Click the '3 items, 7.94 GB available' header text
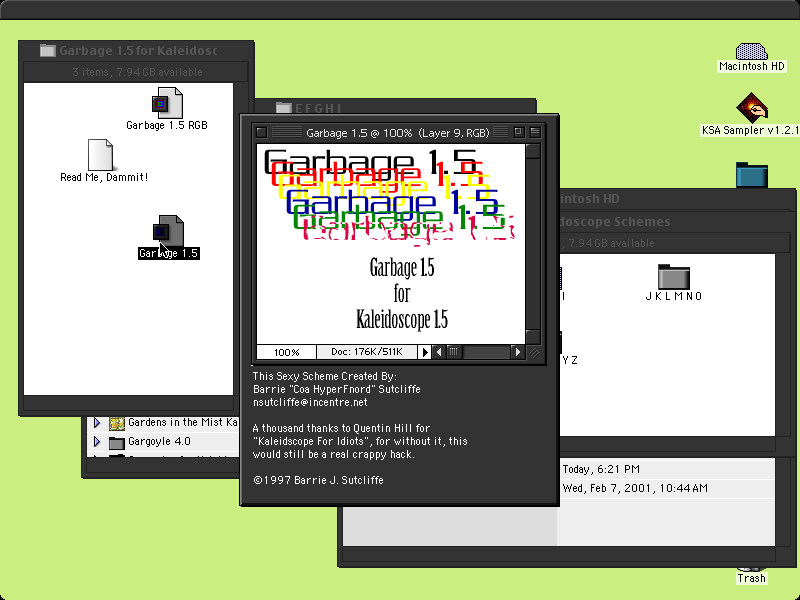Image resolution: width=800 pixels, height=600 pixels. (x=137, y=72)
